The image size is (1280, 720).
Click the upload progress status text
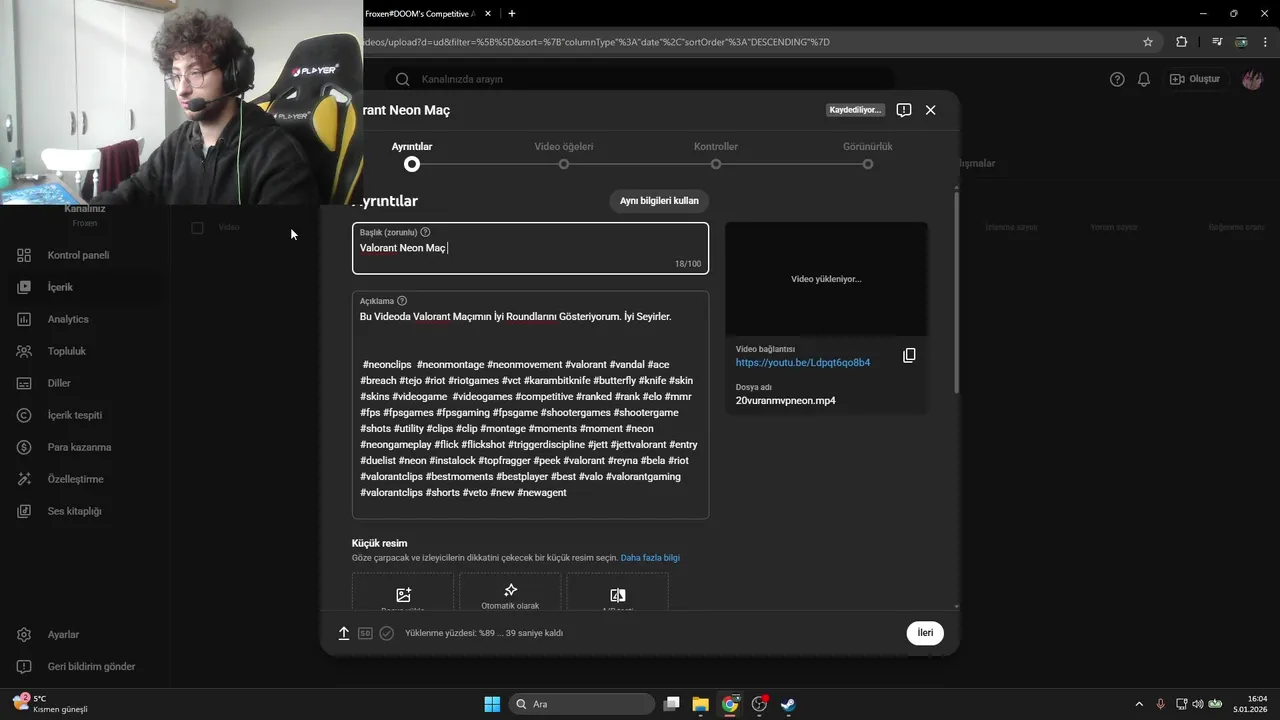(484, 633)
